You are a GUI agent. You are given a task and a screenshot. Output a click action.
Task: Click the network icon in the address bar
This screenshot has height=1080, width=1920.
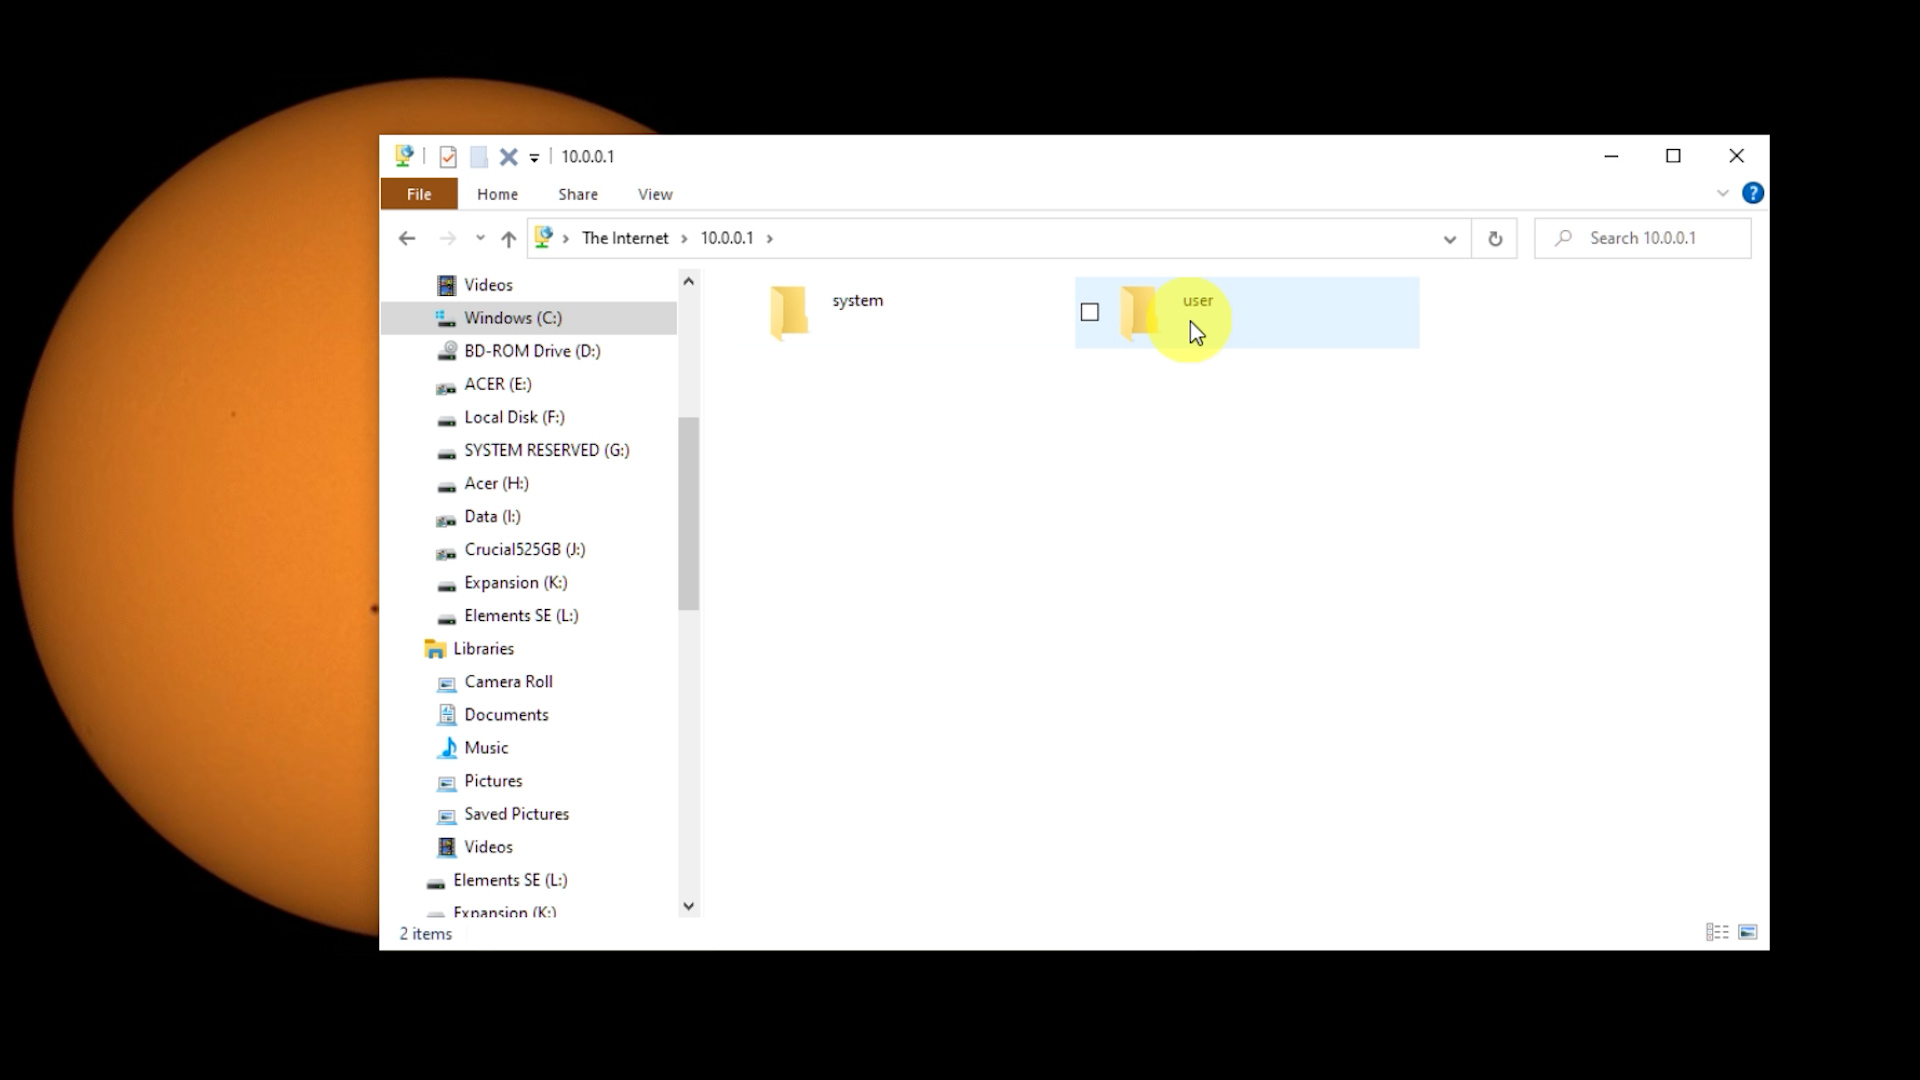click(544, 237)
